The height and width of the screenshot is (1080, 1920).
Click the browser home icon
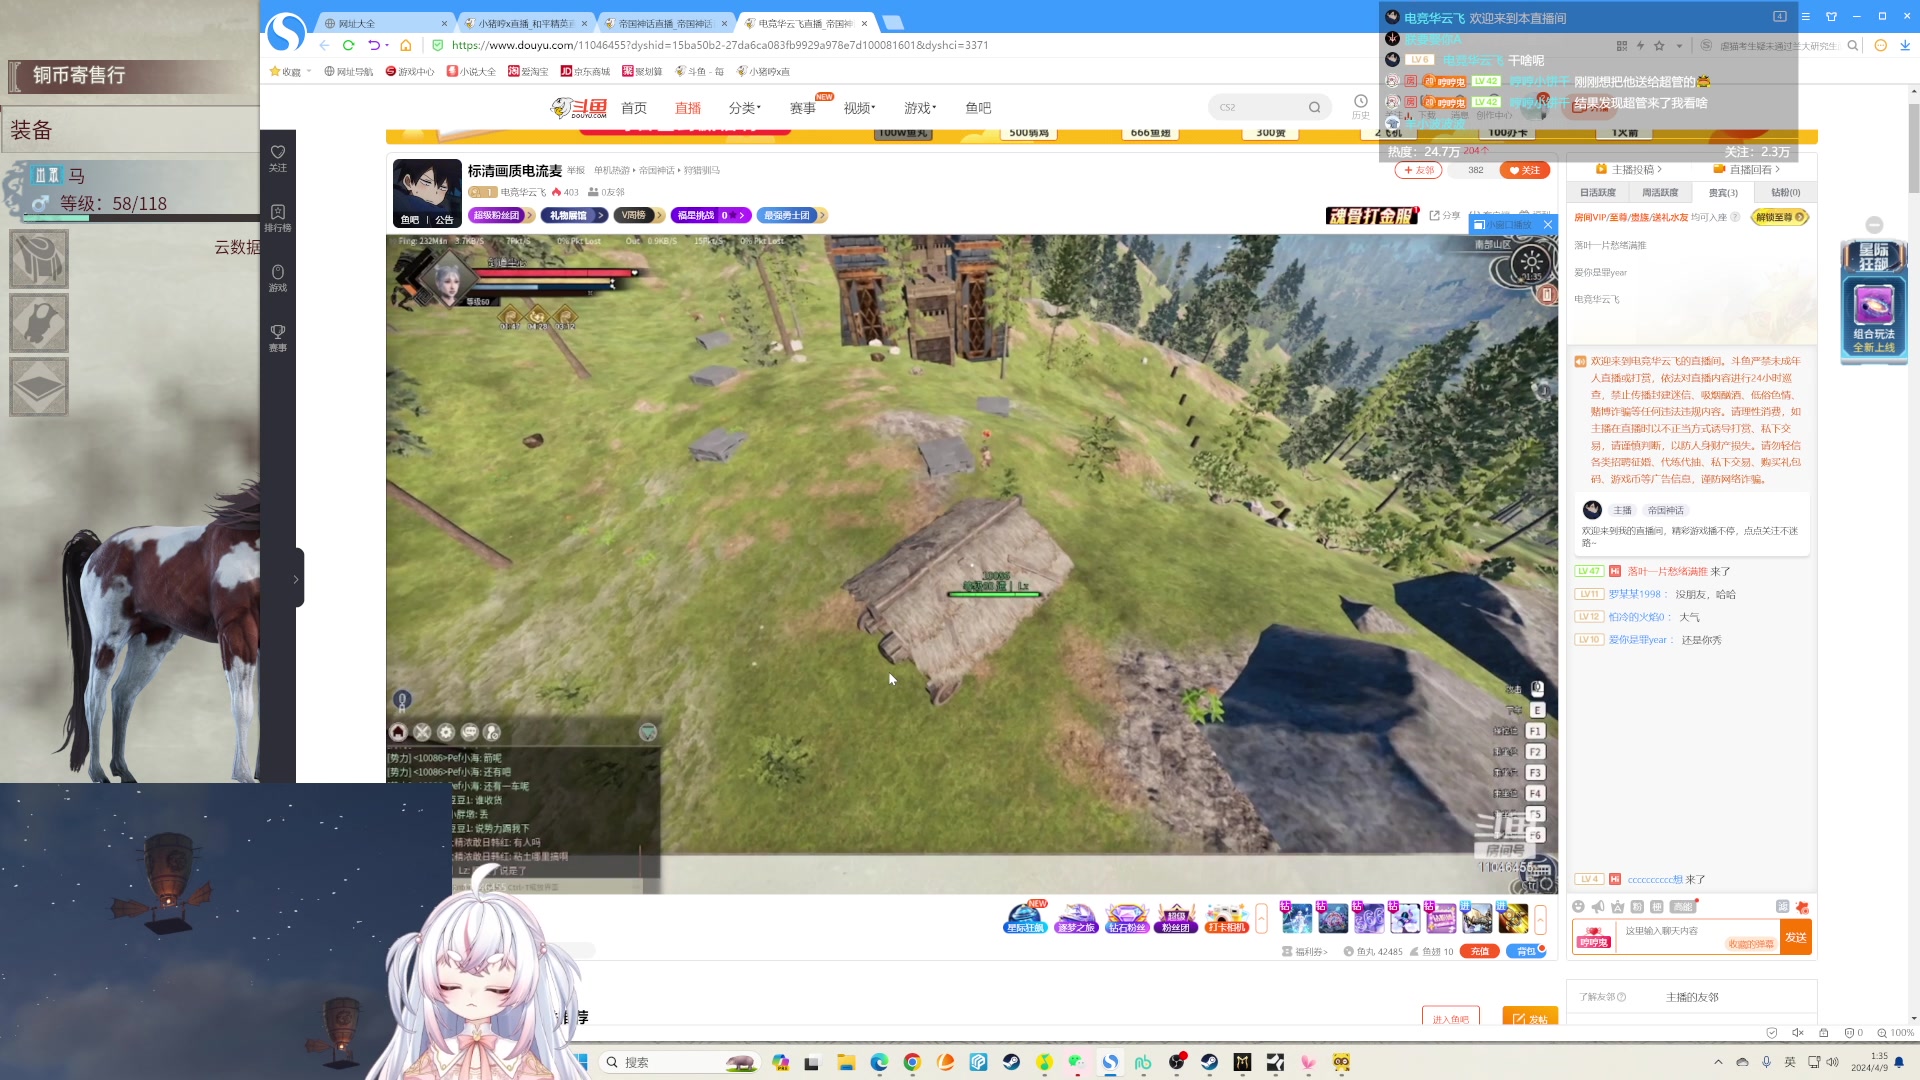(406, 45)
